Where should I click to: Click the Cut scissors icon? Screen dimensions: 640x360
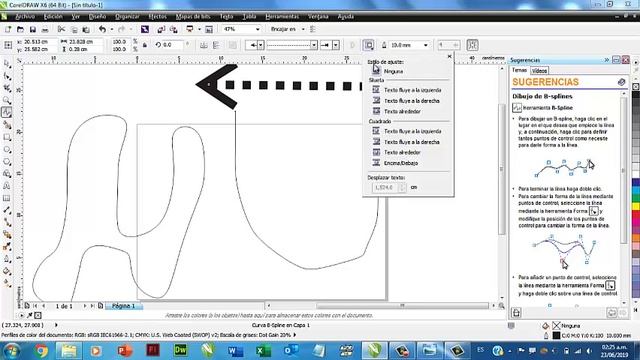pyautogui.click(x=61, y=29)
